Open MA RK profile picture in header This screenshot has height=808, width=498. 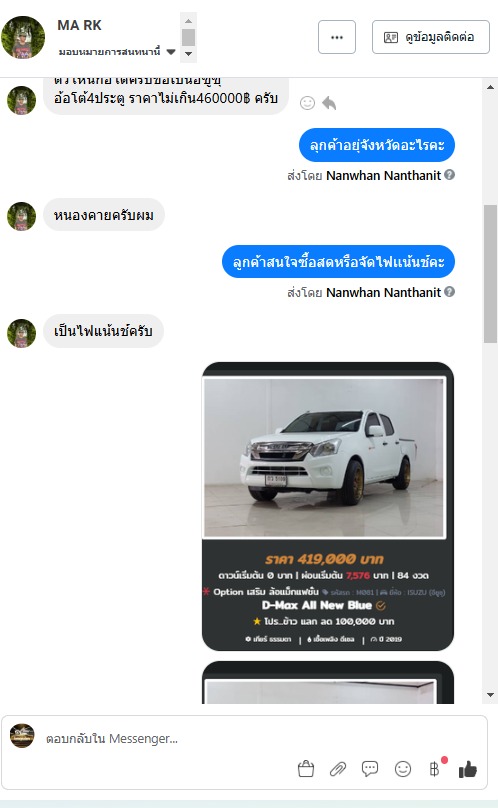coord(23,37)
